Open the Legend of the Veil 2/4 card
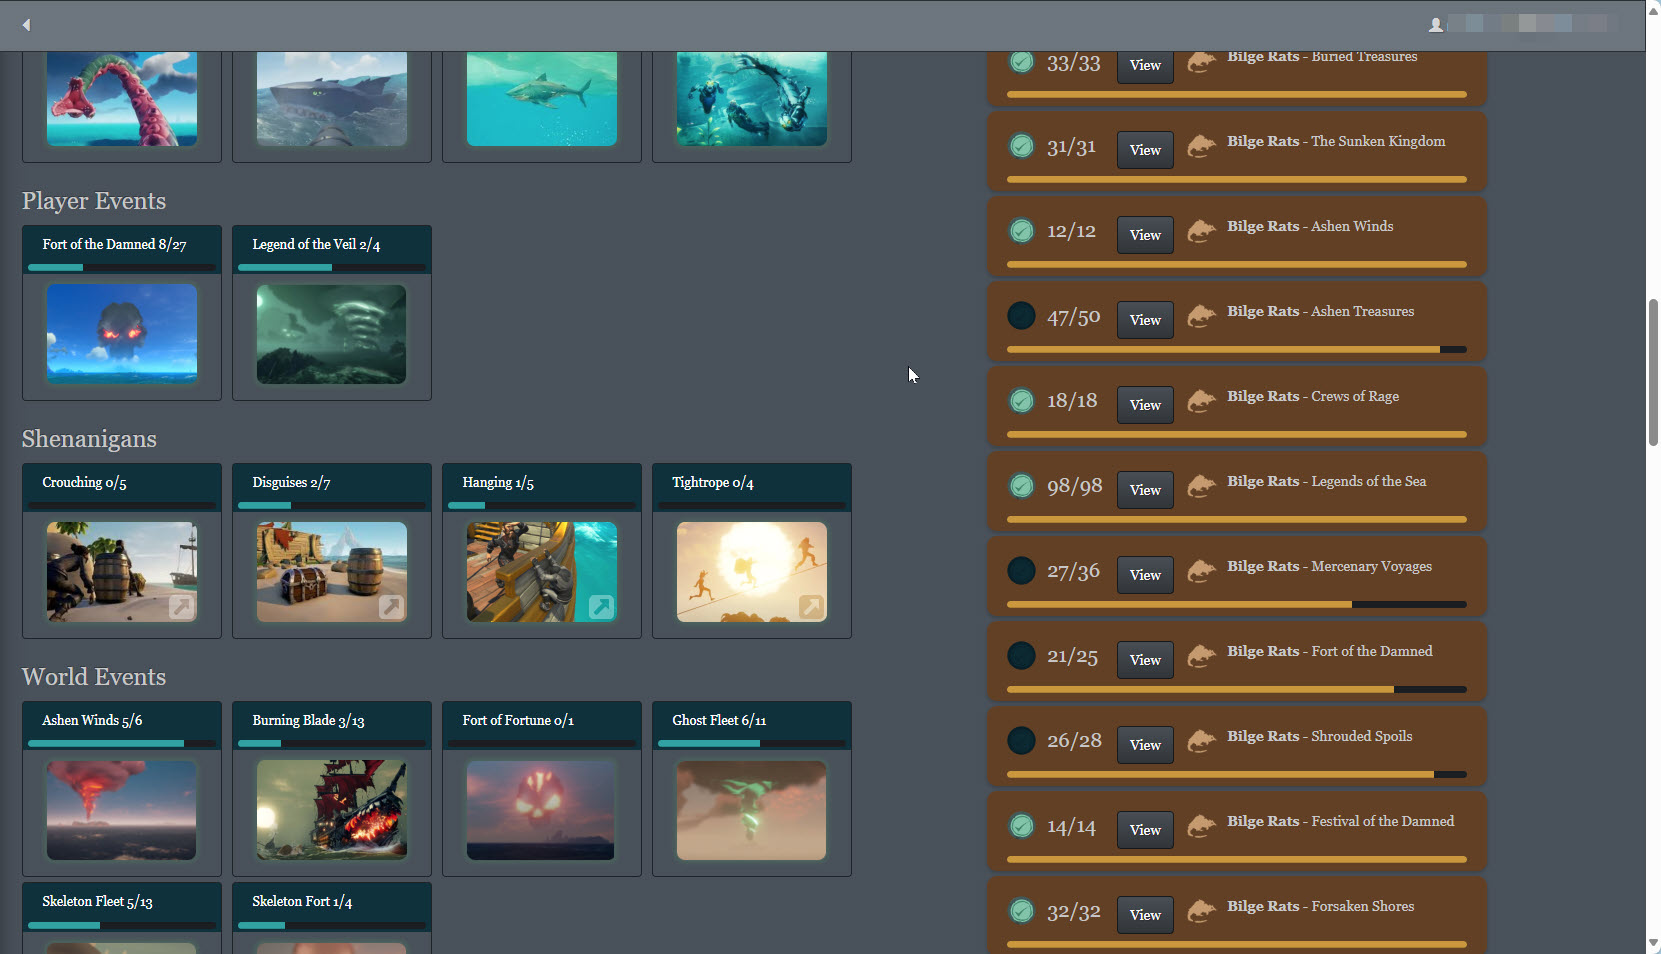 [x=332, y=313]
